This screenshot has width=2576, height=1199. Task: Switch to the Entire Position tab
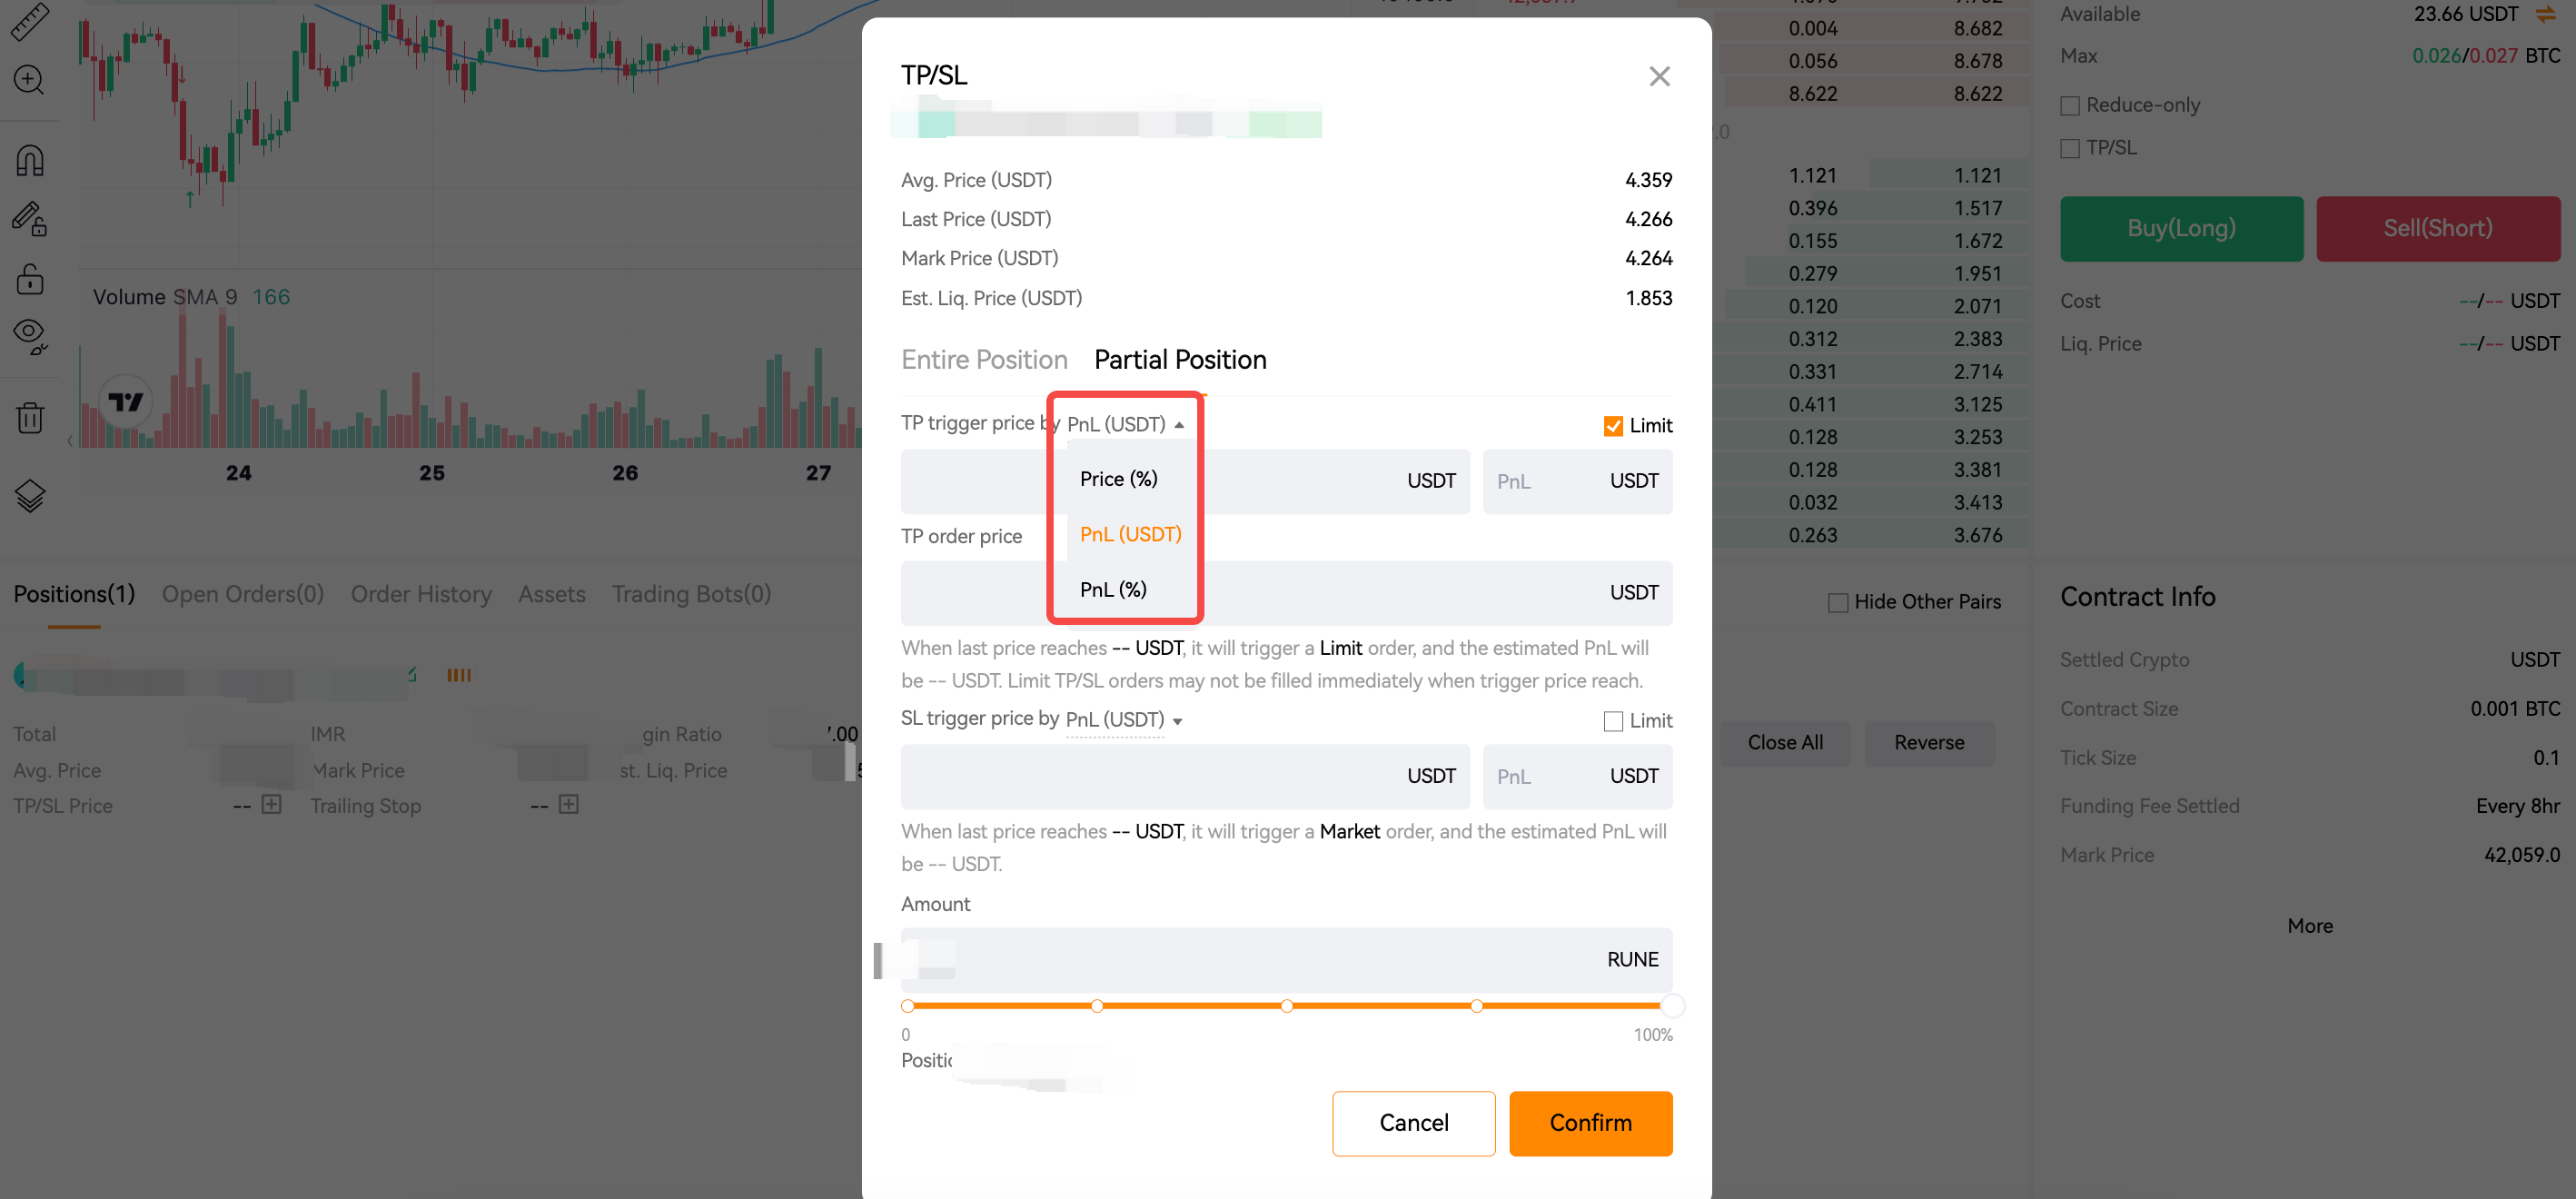(984, 359)
